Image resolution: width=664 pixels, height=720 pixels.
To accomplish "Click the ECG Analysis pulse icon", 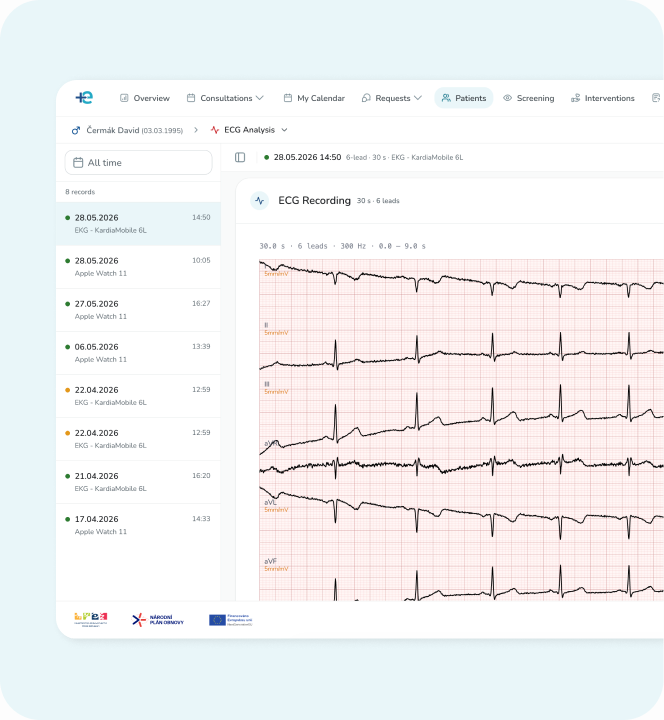I will tap(214, 130).
